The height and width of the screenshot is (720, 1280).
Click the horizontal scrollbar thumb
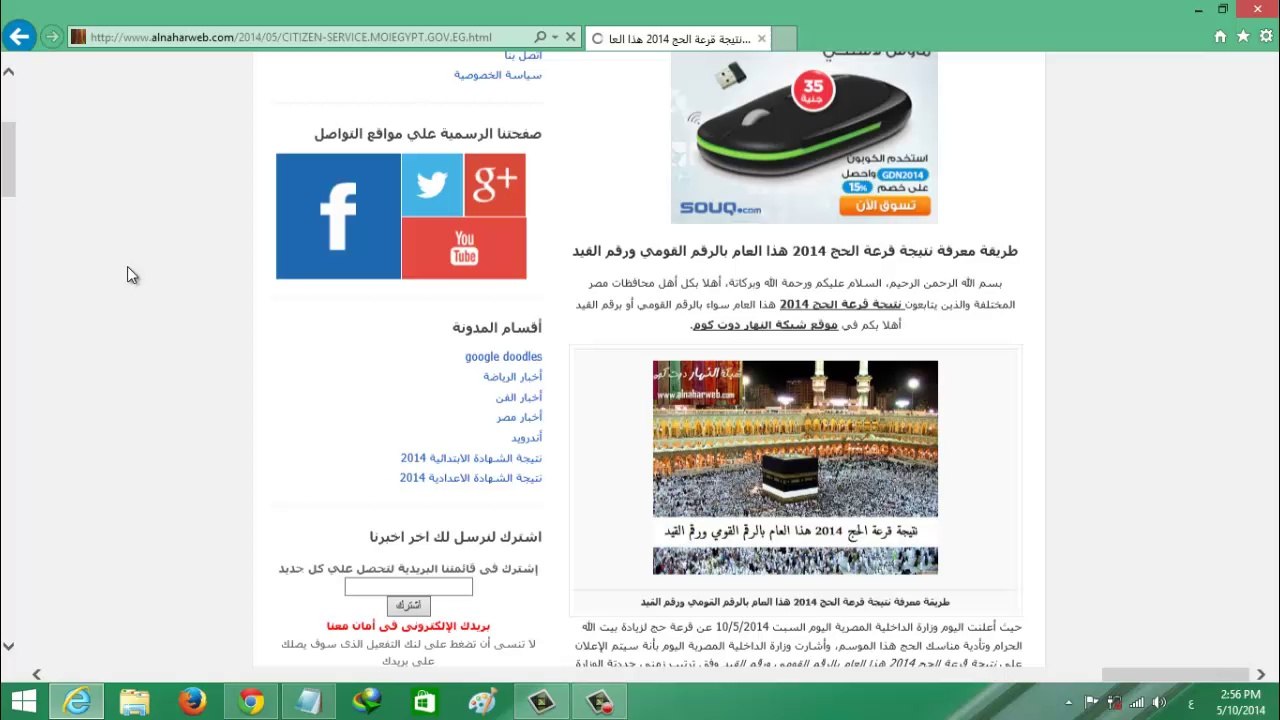tap(1176, 675)
